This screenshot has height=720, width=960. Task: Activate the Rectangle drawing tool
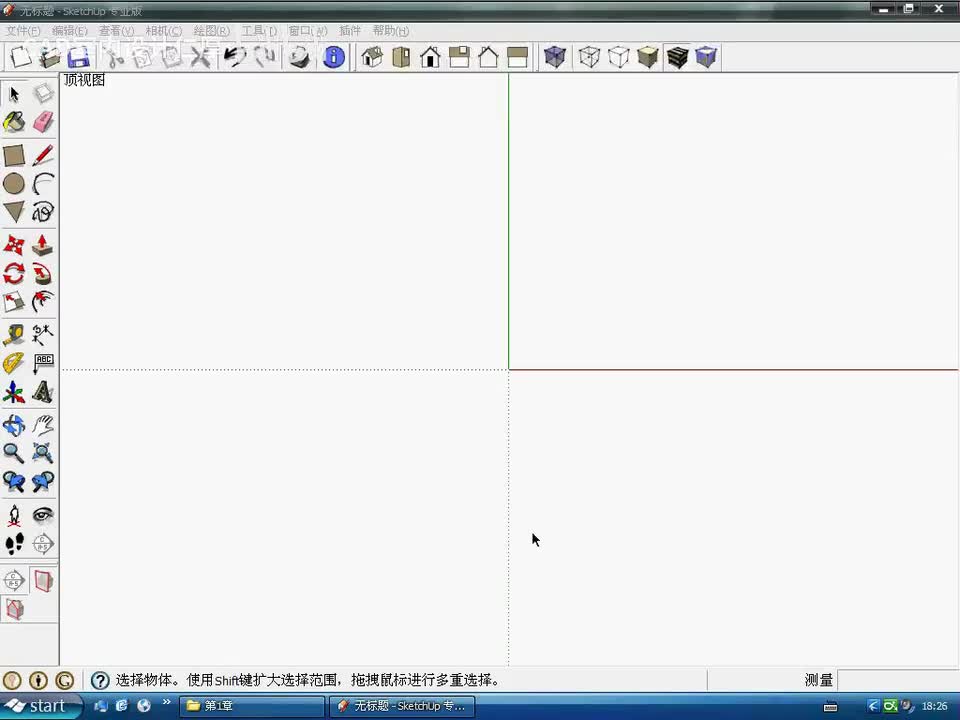click(14, 156)
